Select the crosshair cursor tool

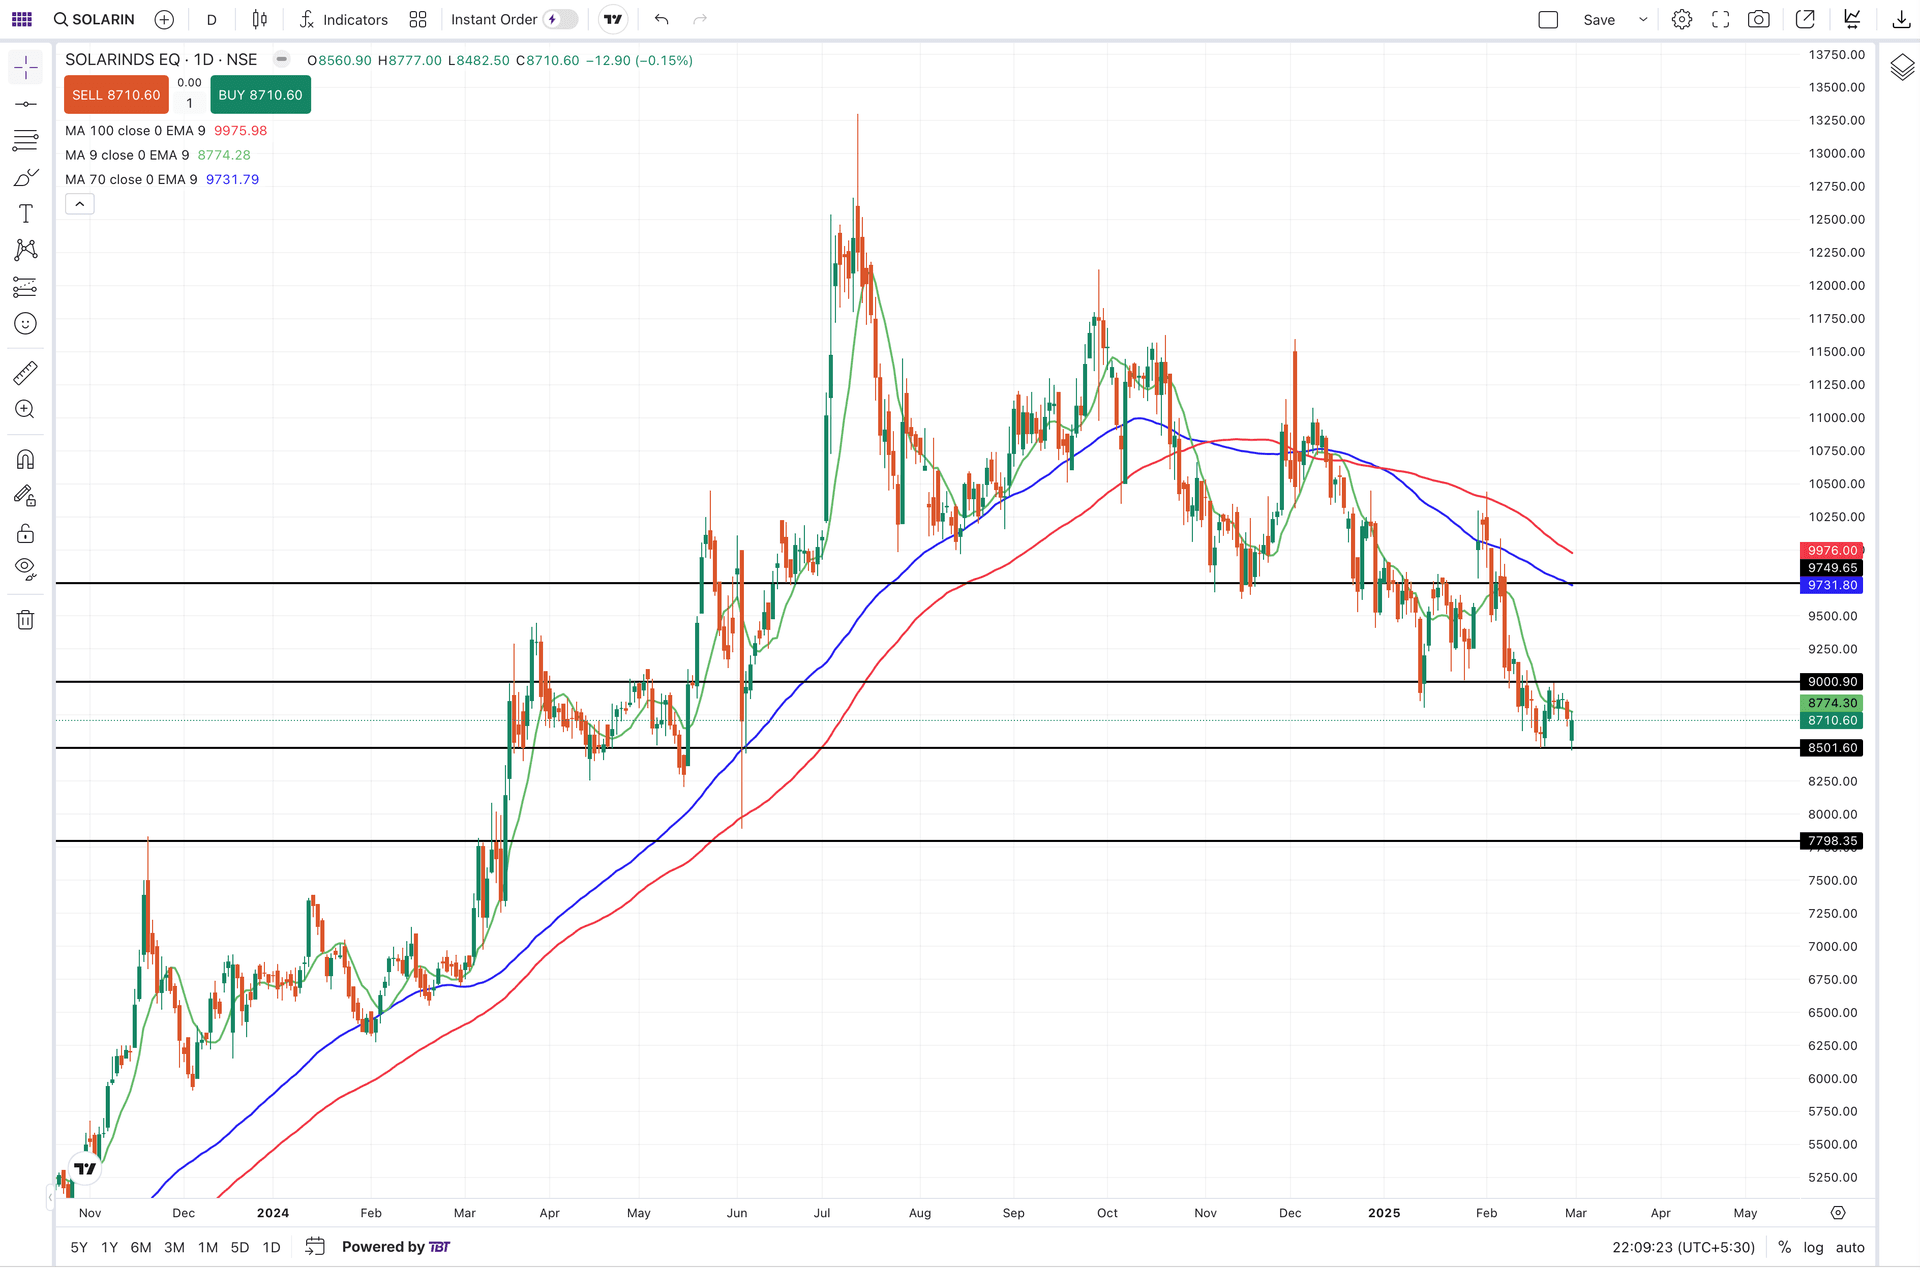(x=26, y=67)
